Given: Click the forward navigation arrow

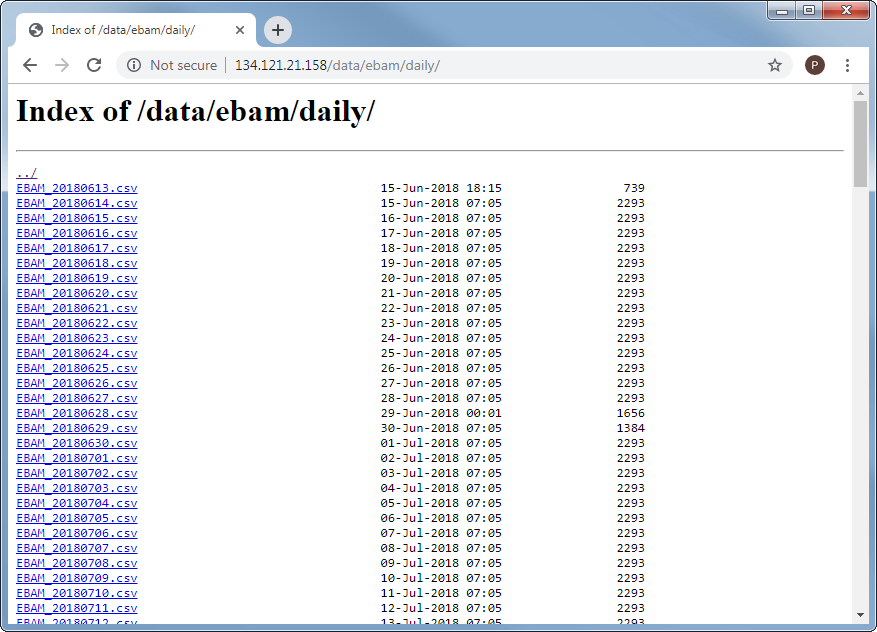Looking at the screenshot, I should pyautogui.click(x=62, y=65).
